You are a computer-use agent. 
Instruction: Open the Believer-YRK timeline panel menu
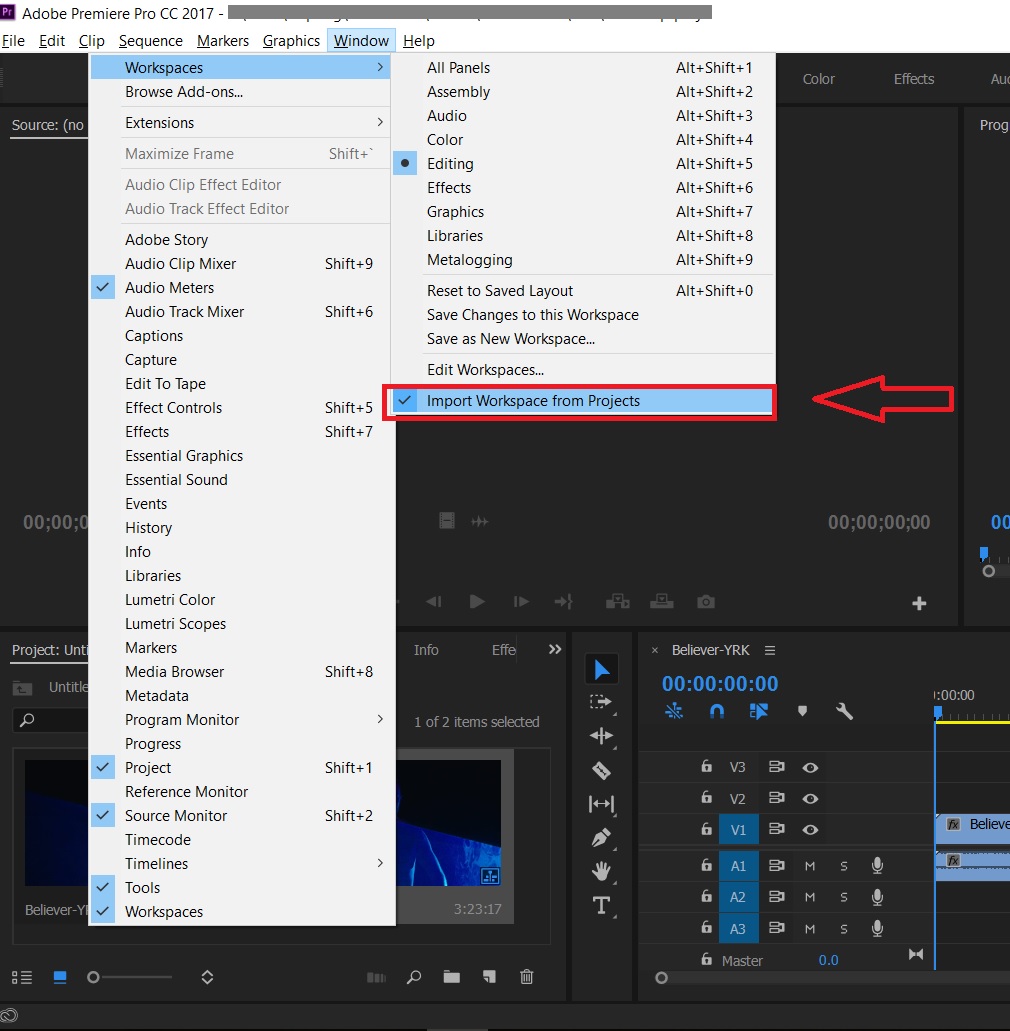(770, 650)
